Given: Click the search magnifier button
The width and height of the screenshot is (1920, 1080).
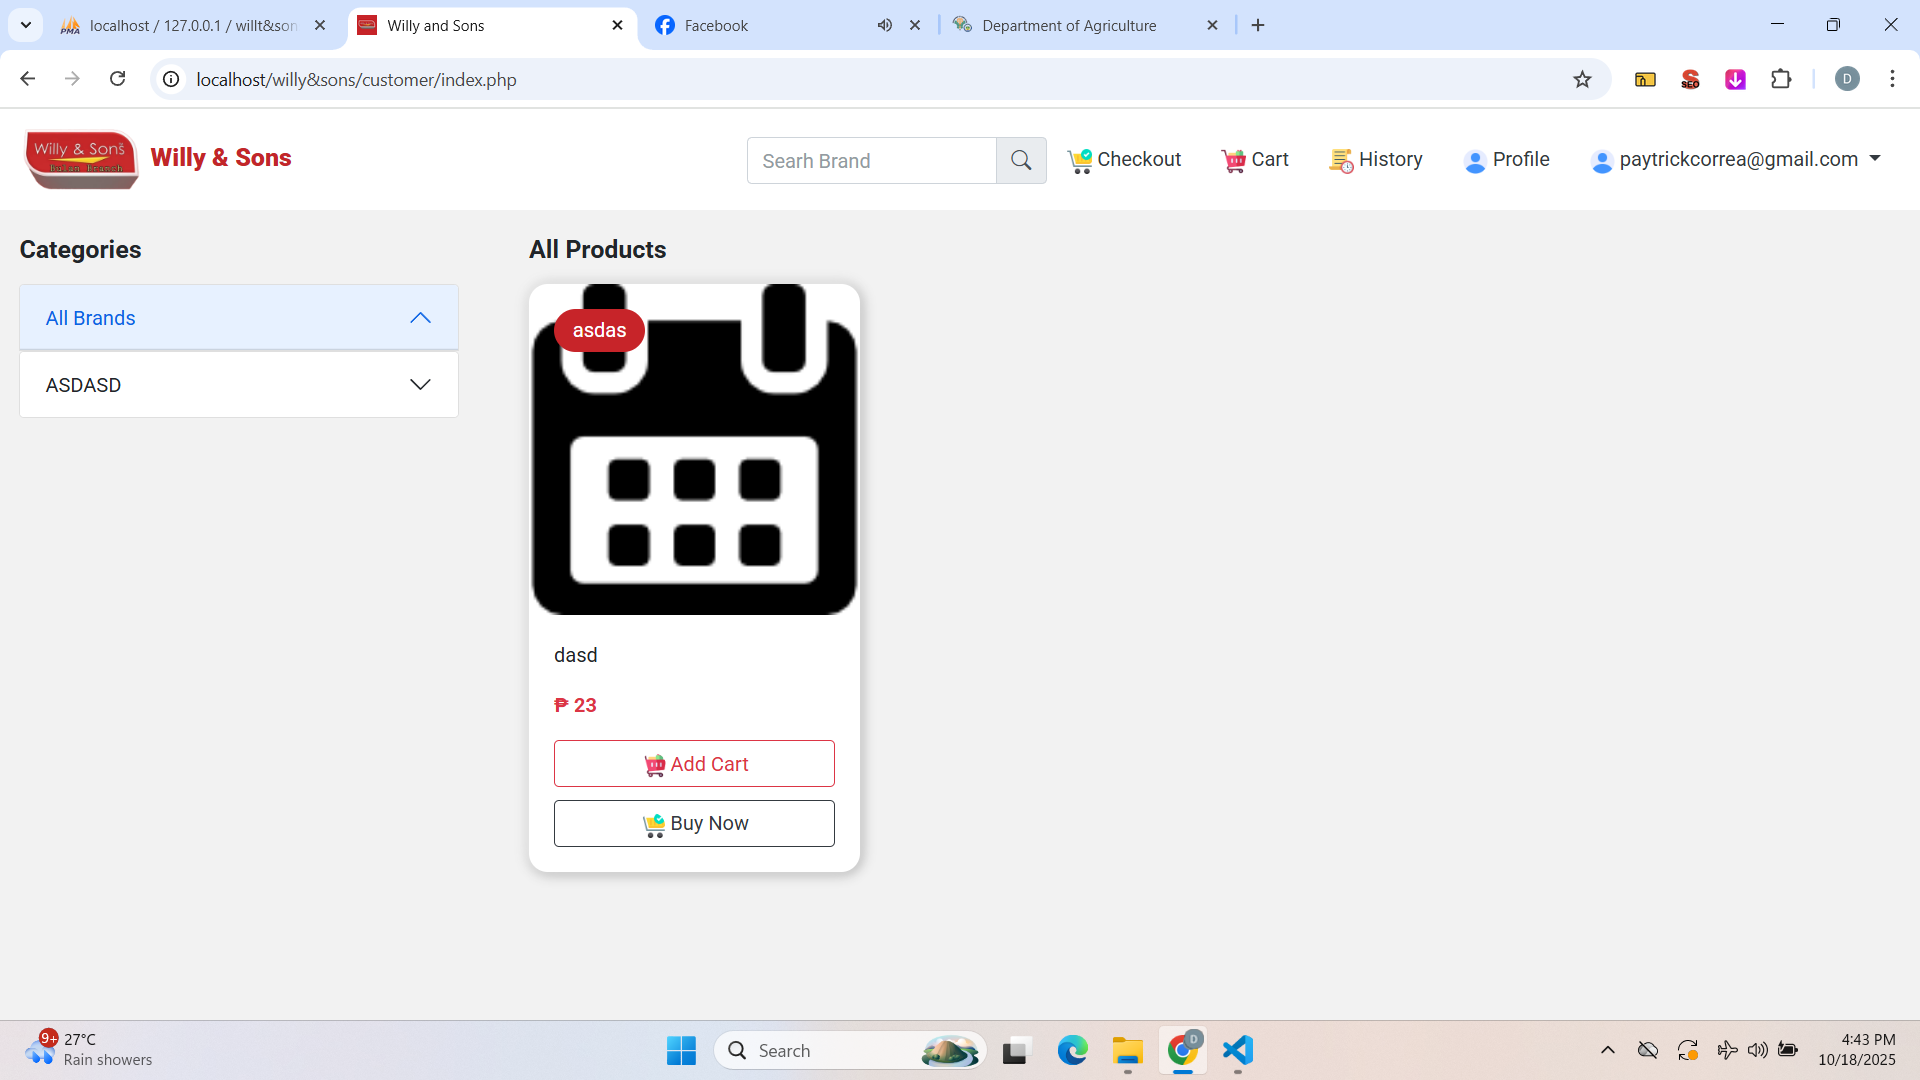Looking at the screenshot, I should tap(1021, 160).
